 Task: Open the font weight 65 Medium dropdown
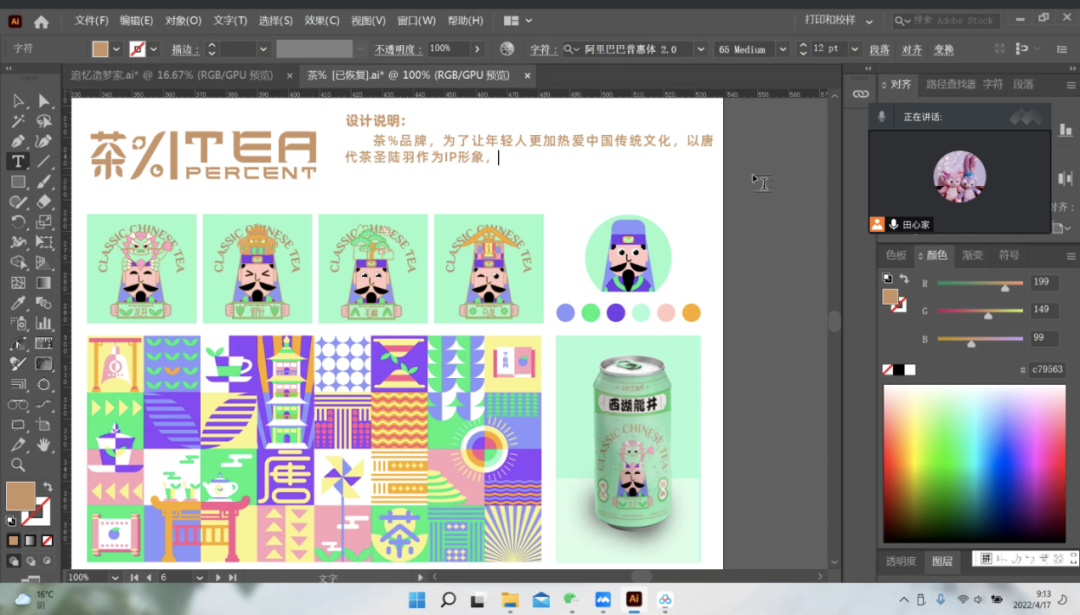[x=782, y=49]
